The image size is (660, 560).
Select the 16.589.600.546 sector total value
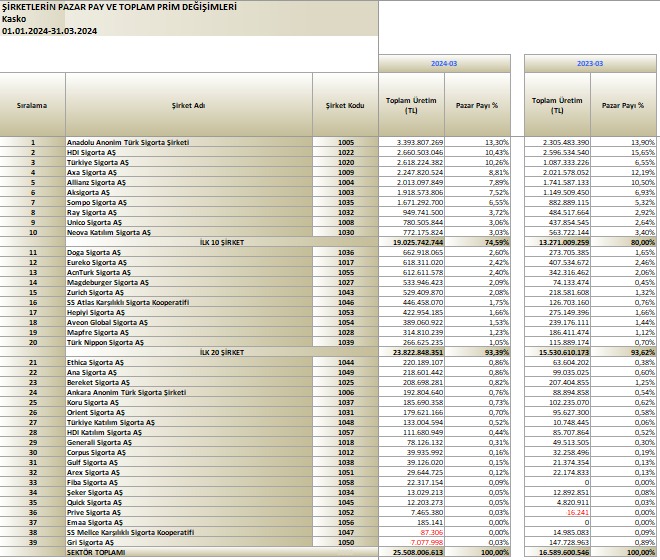557,552
